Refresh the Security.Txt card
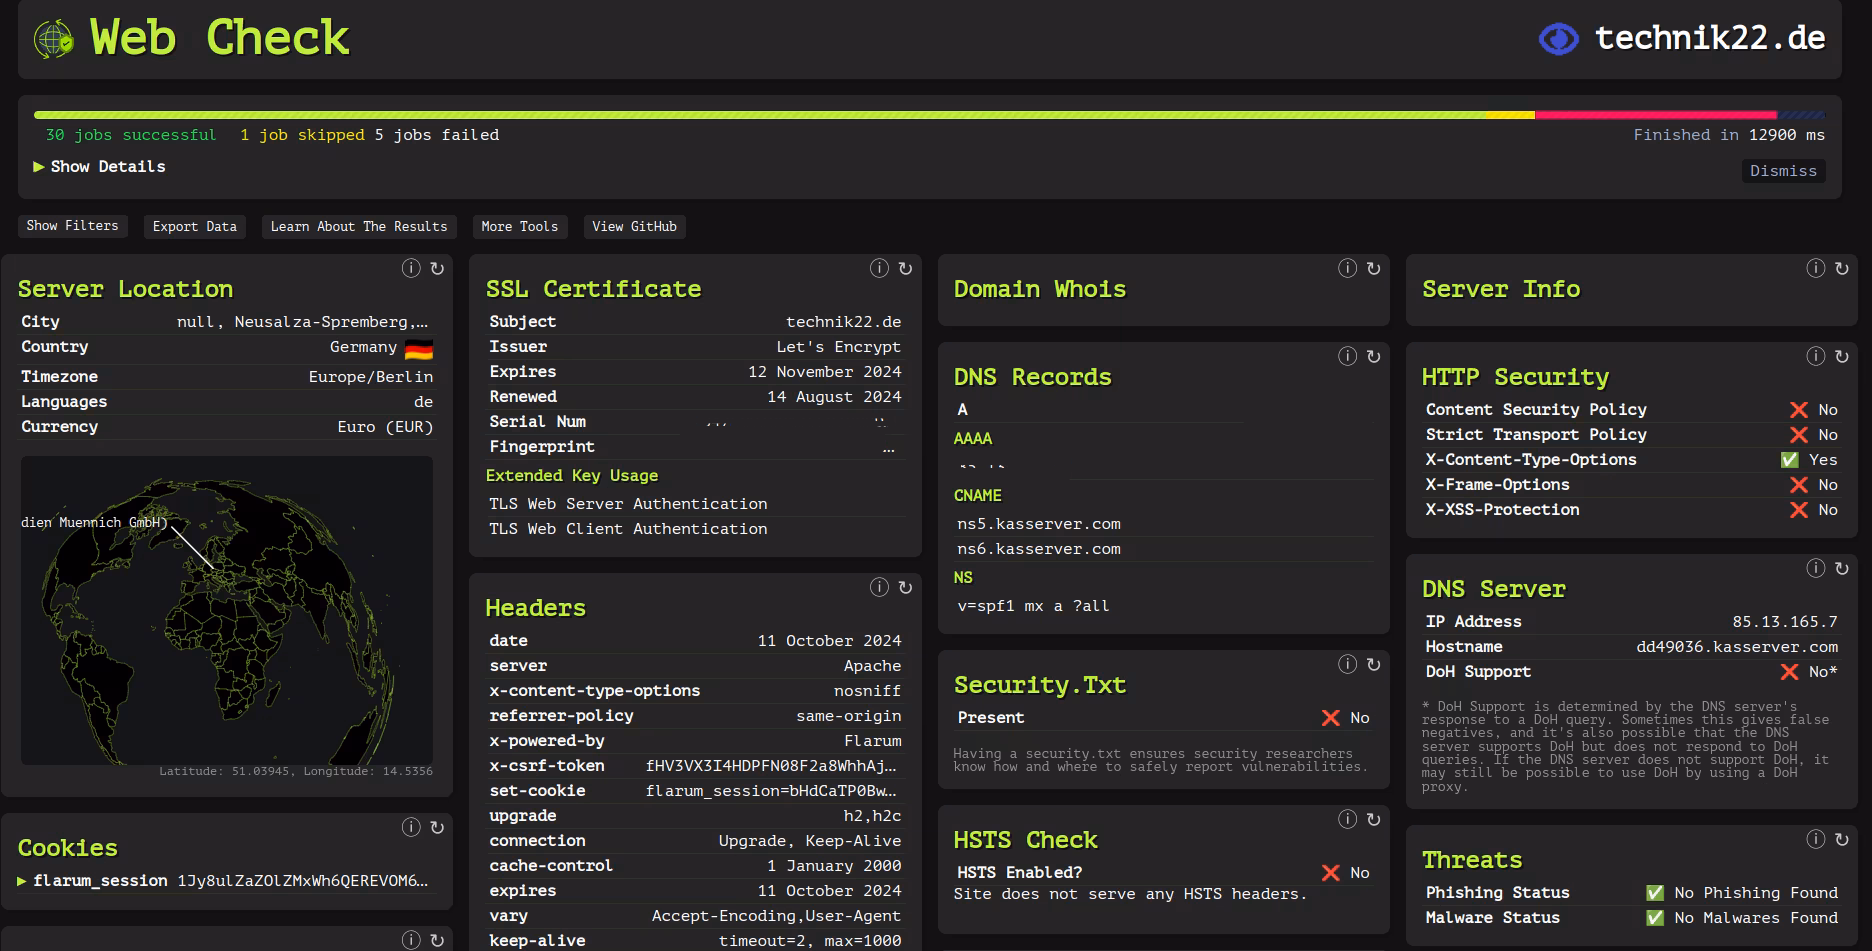This screenshot has height=951, width=1872. point(1373,664)
